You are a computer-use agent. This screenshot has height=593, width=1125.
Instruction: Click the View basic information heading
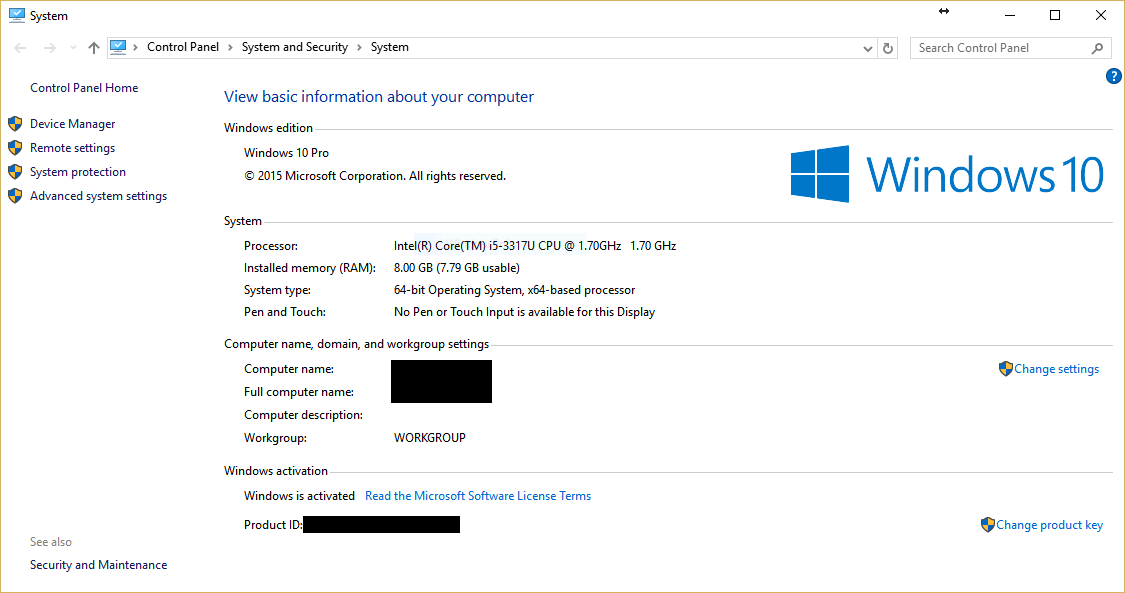coord(379,97)
